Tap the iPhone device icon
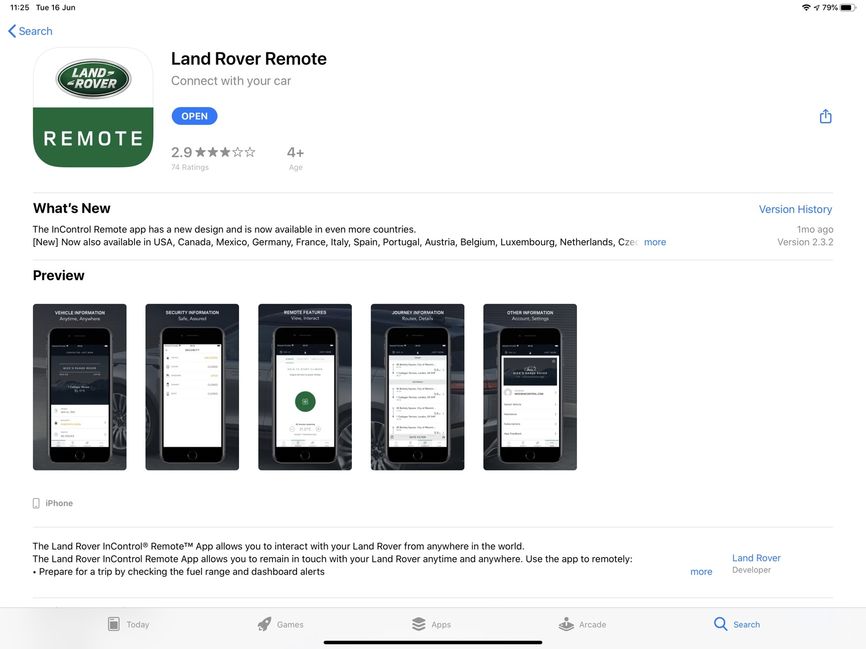 36,503
